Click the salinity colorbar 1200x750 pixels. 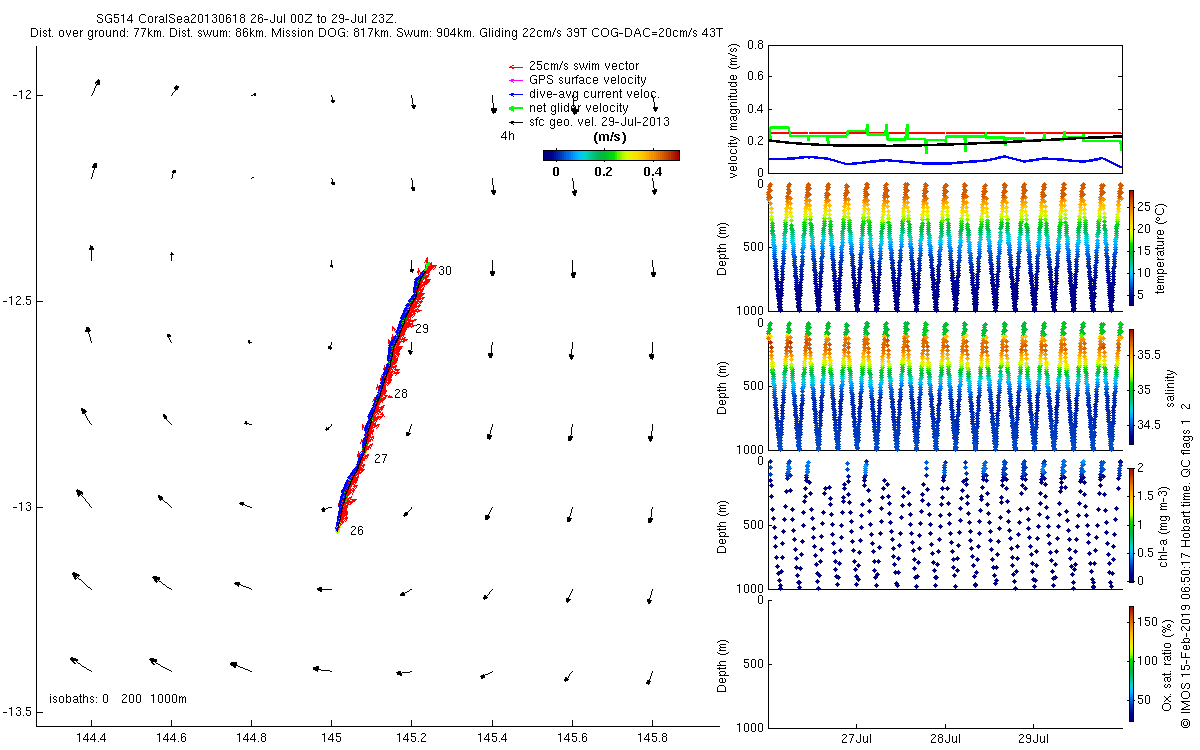[1131, 389]
